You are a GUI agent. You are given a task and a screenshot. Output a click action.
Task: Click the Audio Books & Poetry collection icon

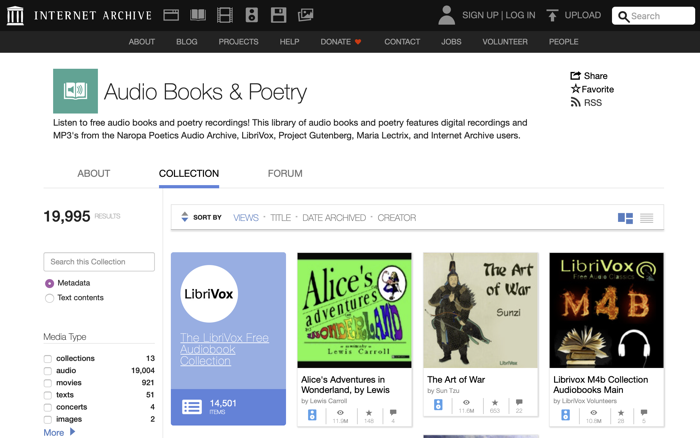coord(75,91)
